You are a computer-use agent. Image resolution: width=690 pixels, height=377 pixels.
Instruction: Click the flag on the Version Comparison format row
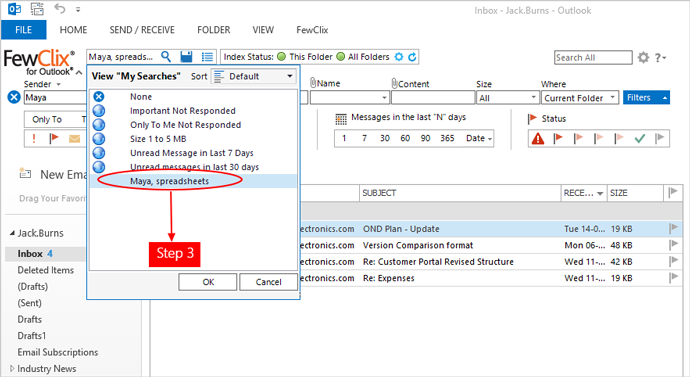[x=673, y=245]
